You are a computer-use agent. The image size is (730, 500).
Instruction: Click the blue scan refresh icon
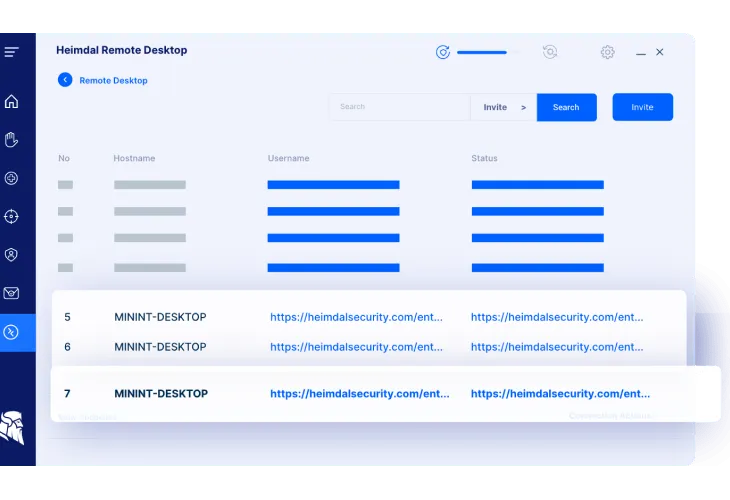[443, 52]
